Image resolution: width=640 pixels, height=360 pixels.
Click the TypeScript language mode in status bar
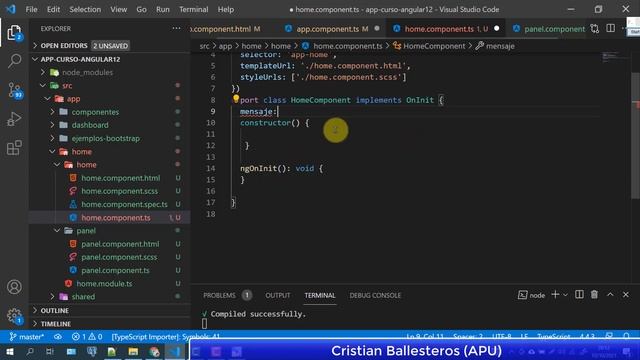pyautogui.click(x=553, y=337)
